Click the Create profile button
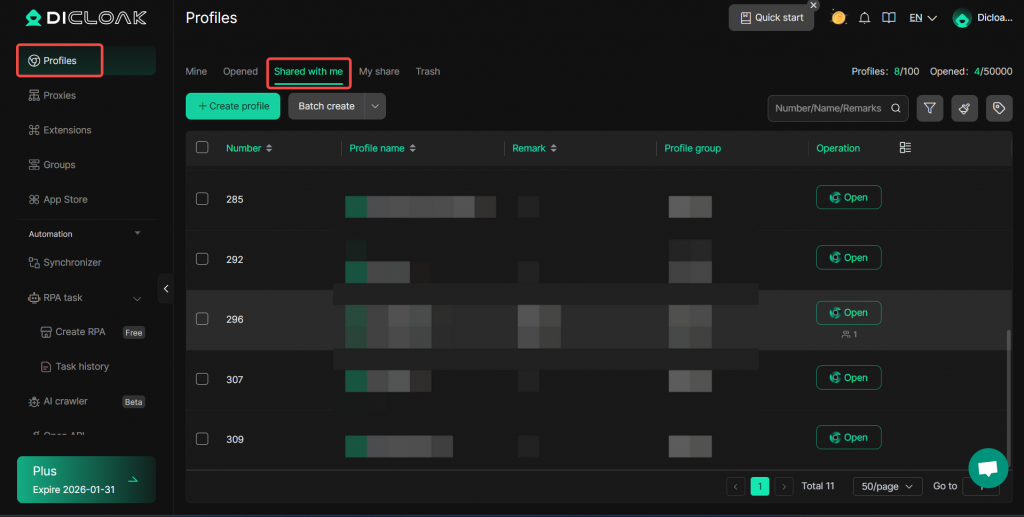 [233, 106]
